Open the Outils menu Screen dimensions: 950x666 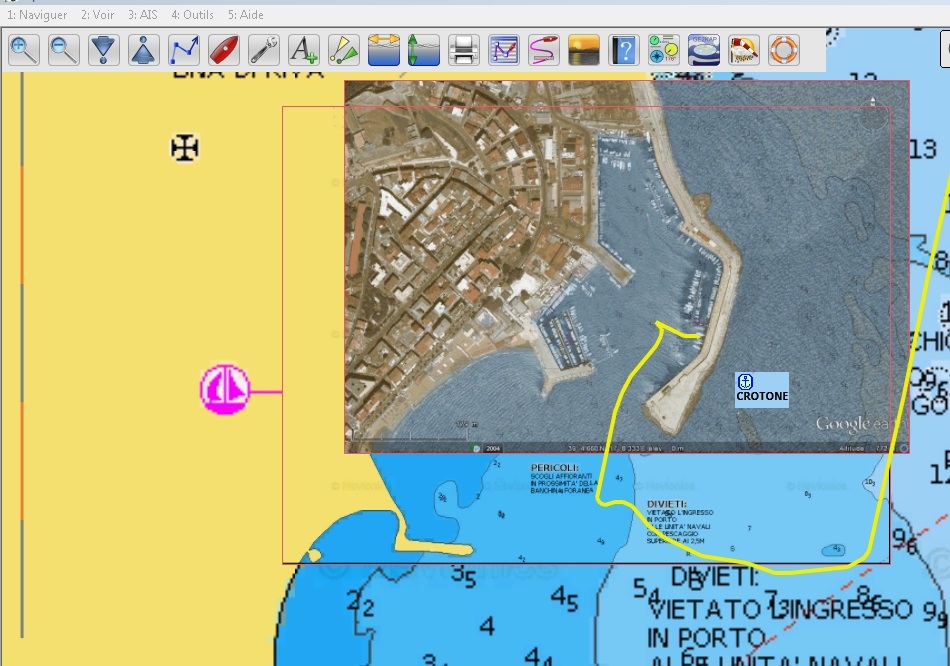click(x=192, y=15)
